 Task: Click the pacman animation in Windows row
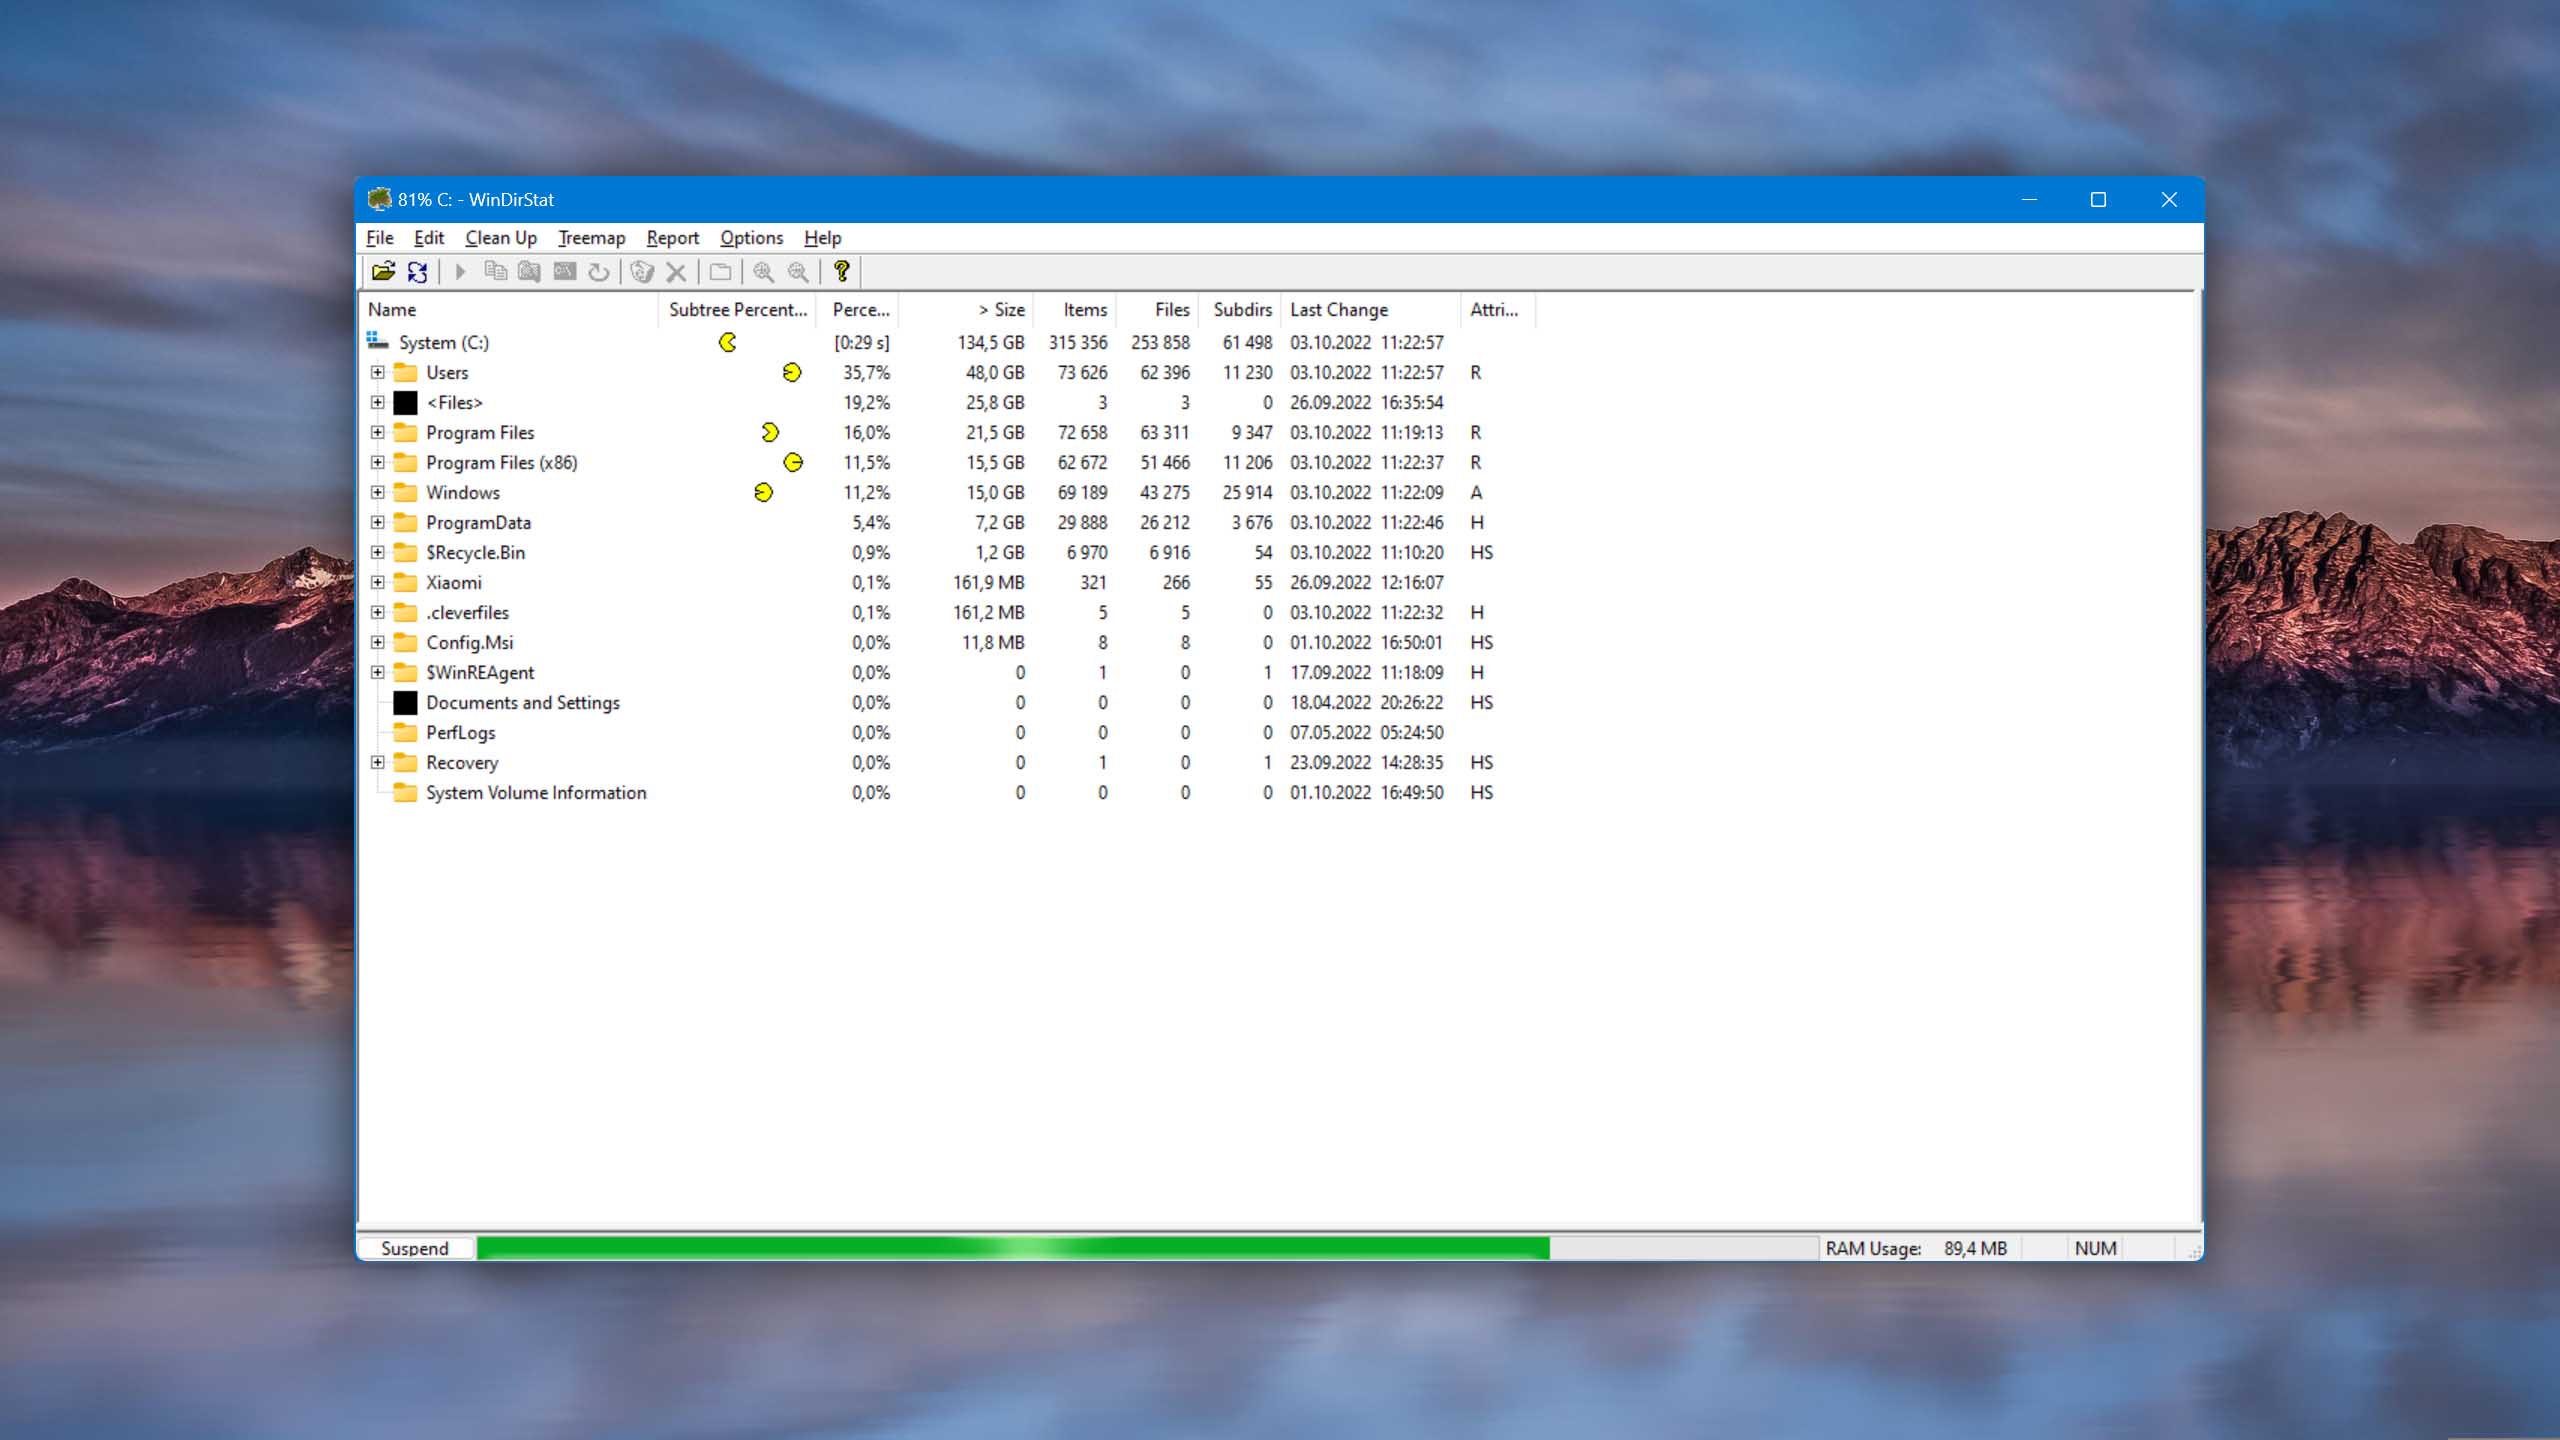(x=764, y=492)
